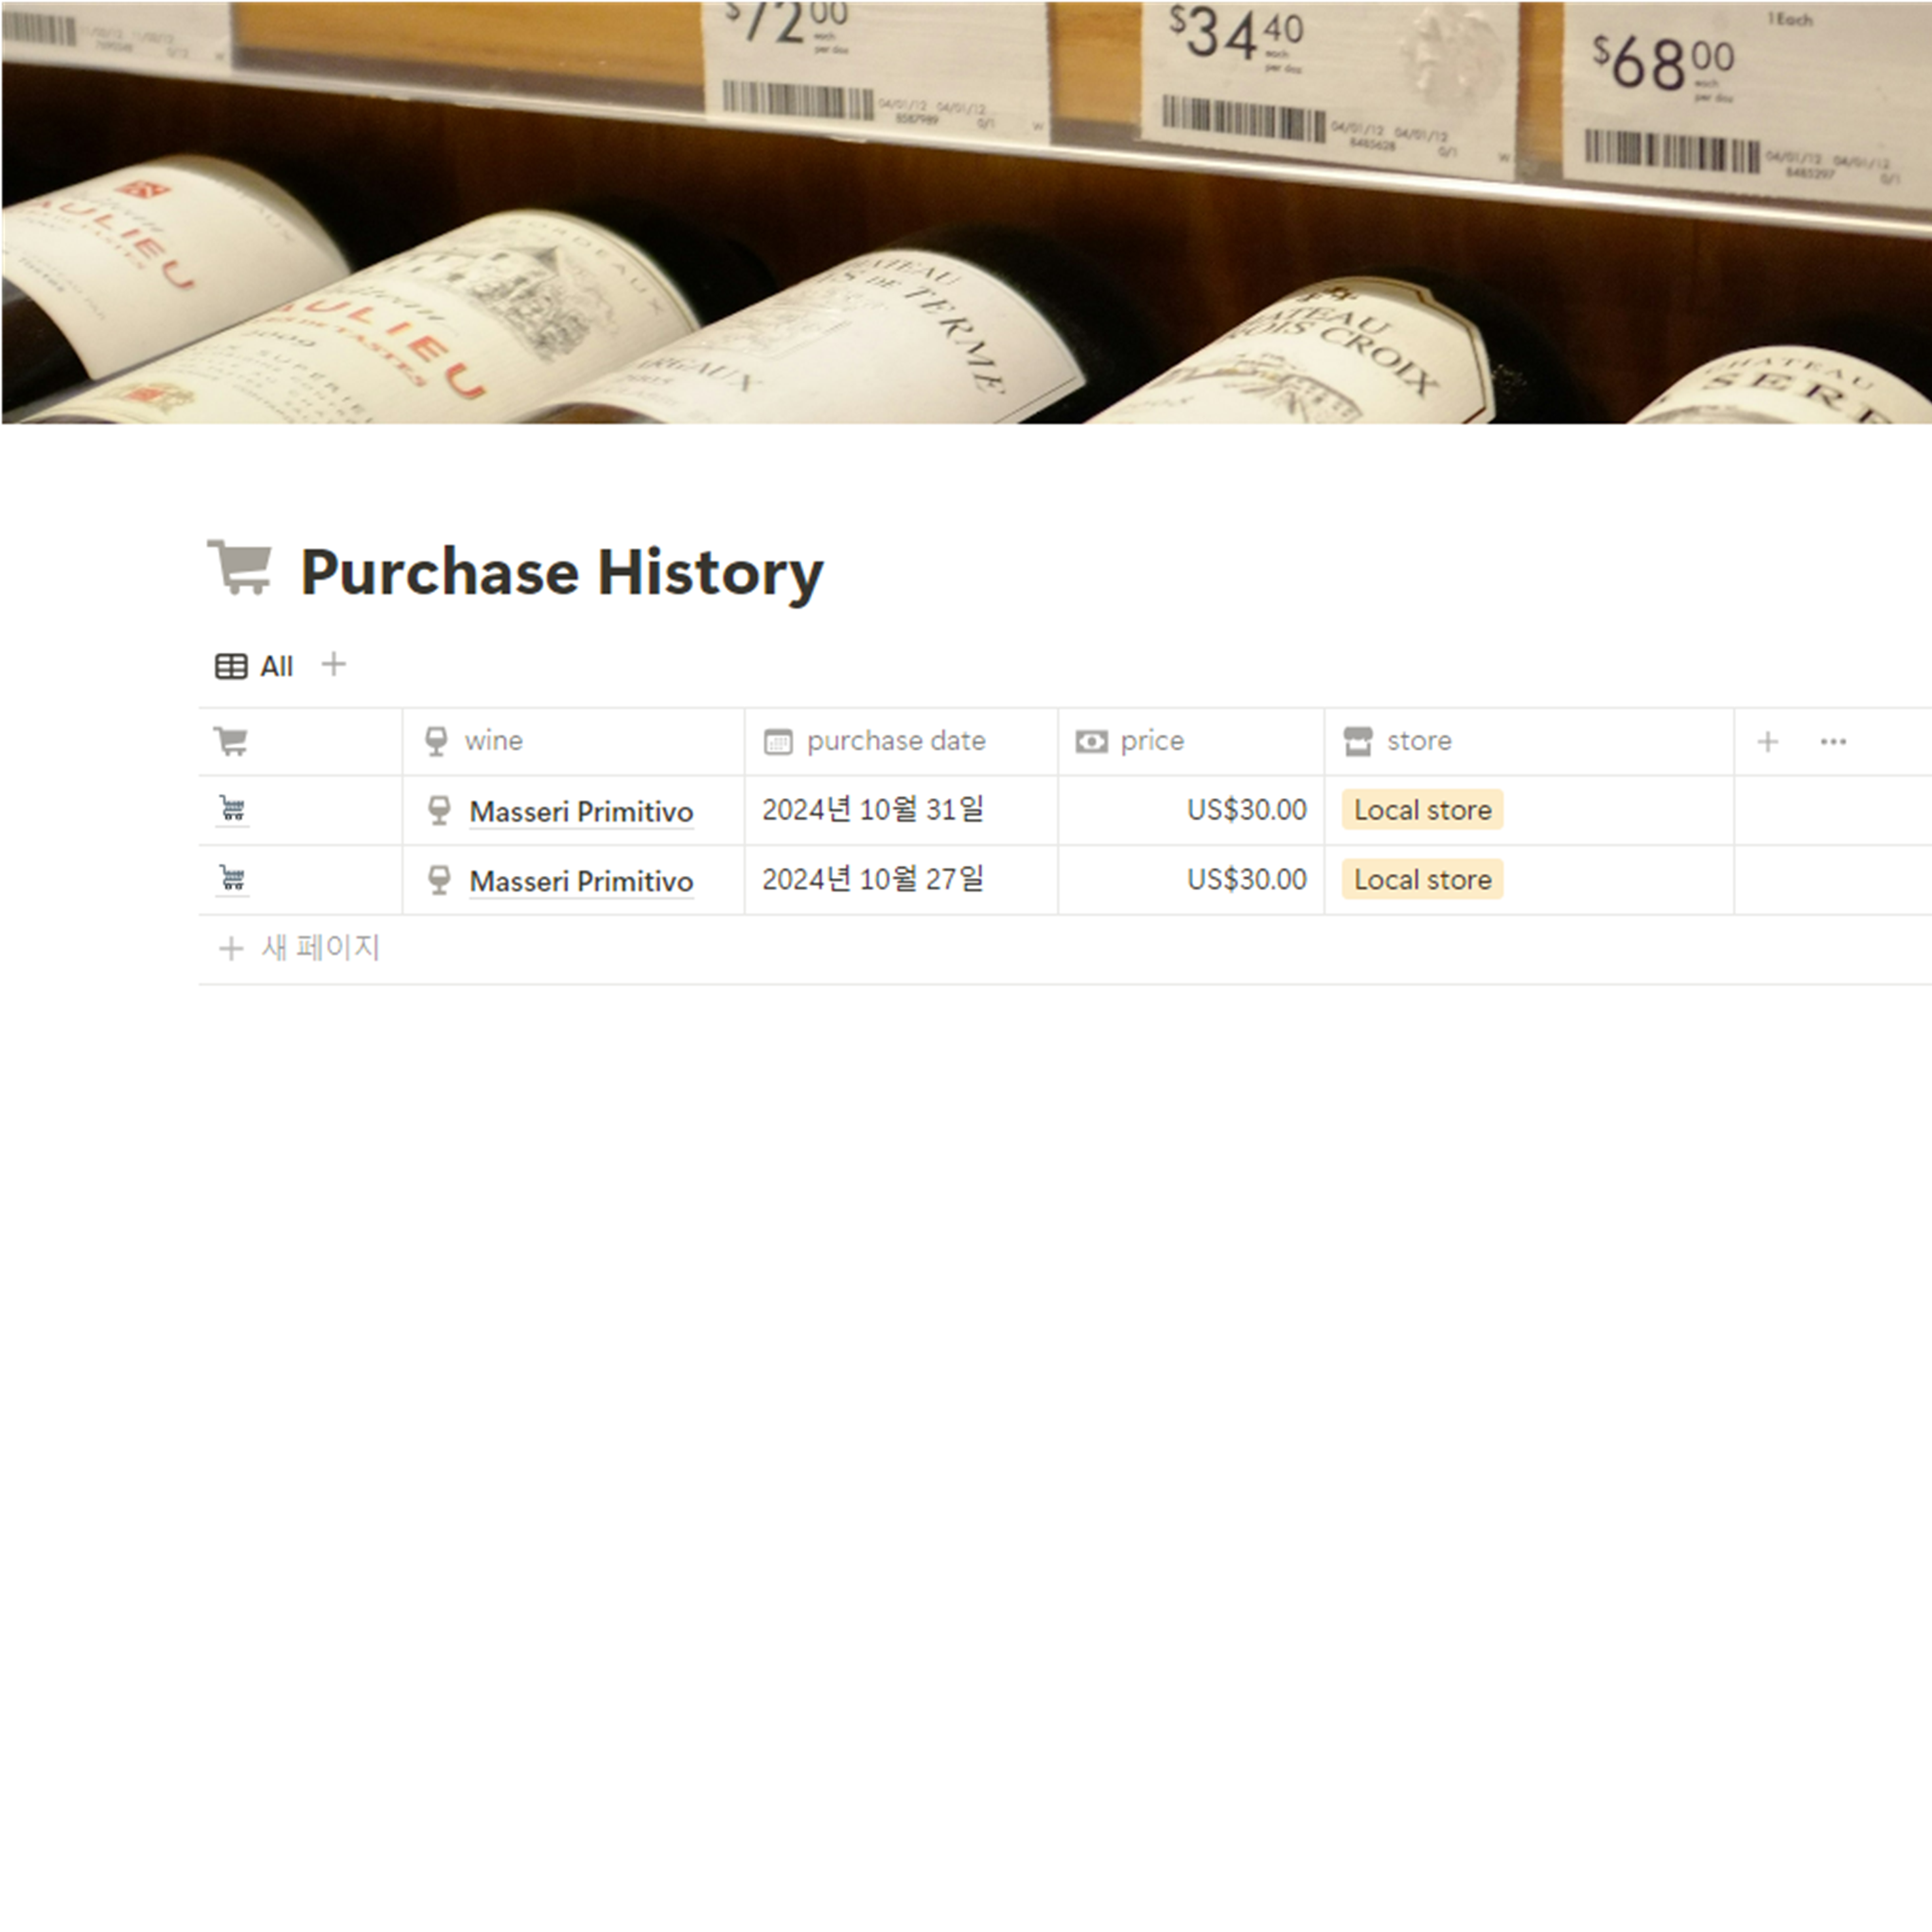Screen dimensions: 1932x1932
Task: Click the storefront icon in the store header
Action: (1358, 741)
